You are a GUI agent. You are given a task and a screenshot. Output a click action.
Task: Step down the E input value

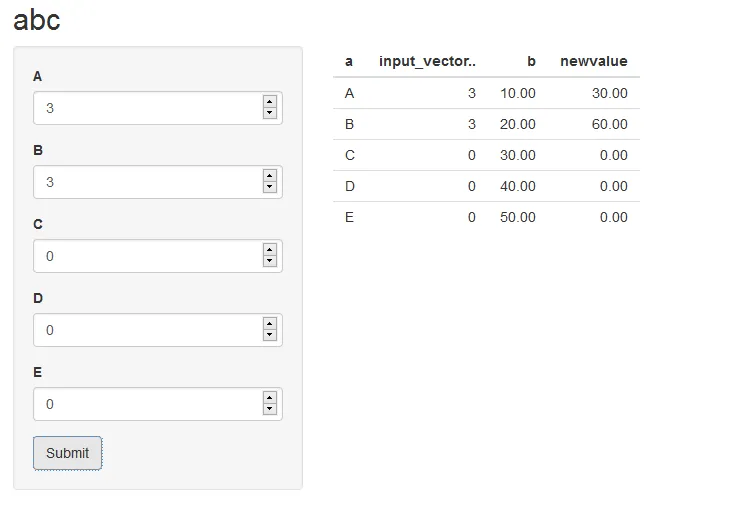pos(269,409)
